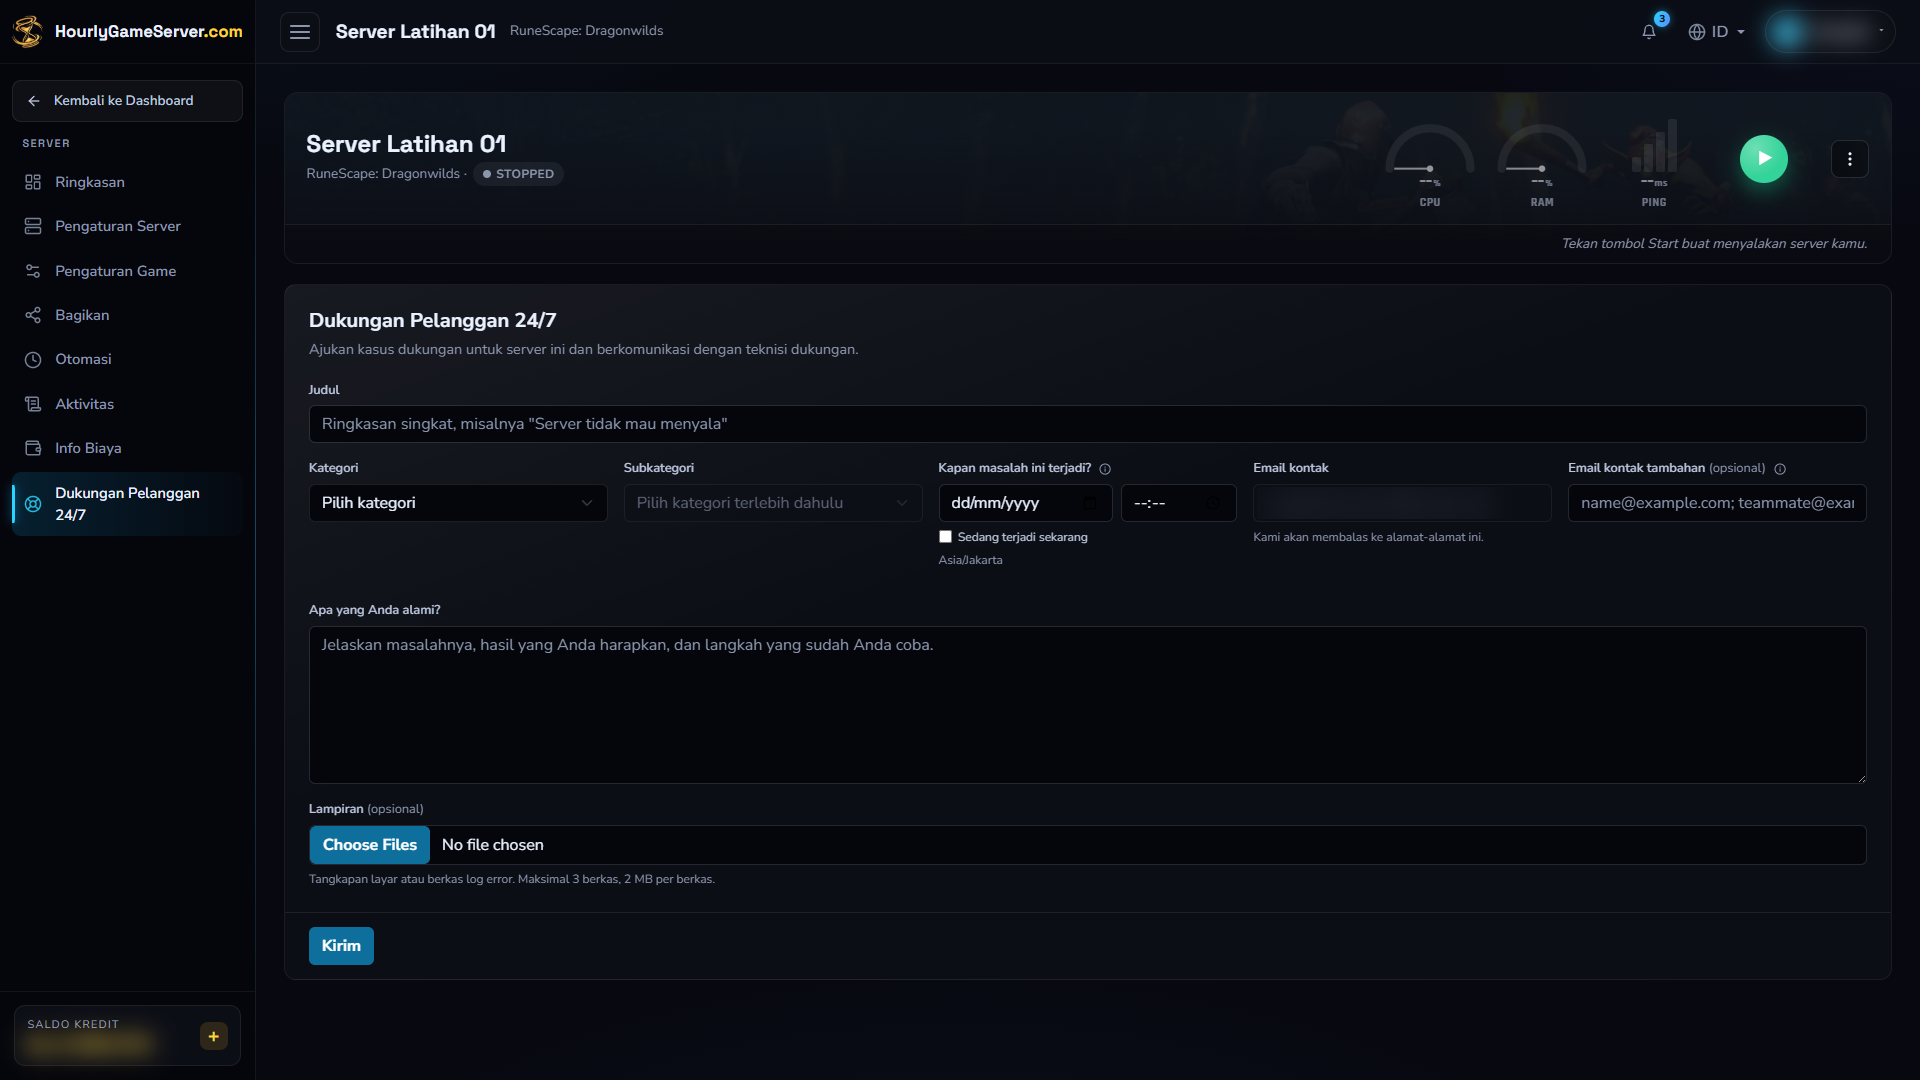Click the Dukungan Pelanggan lifebuoy icon
Screen dimensions: 1920x1080
coord(33,504)
